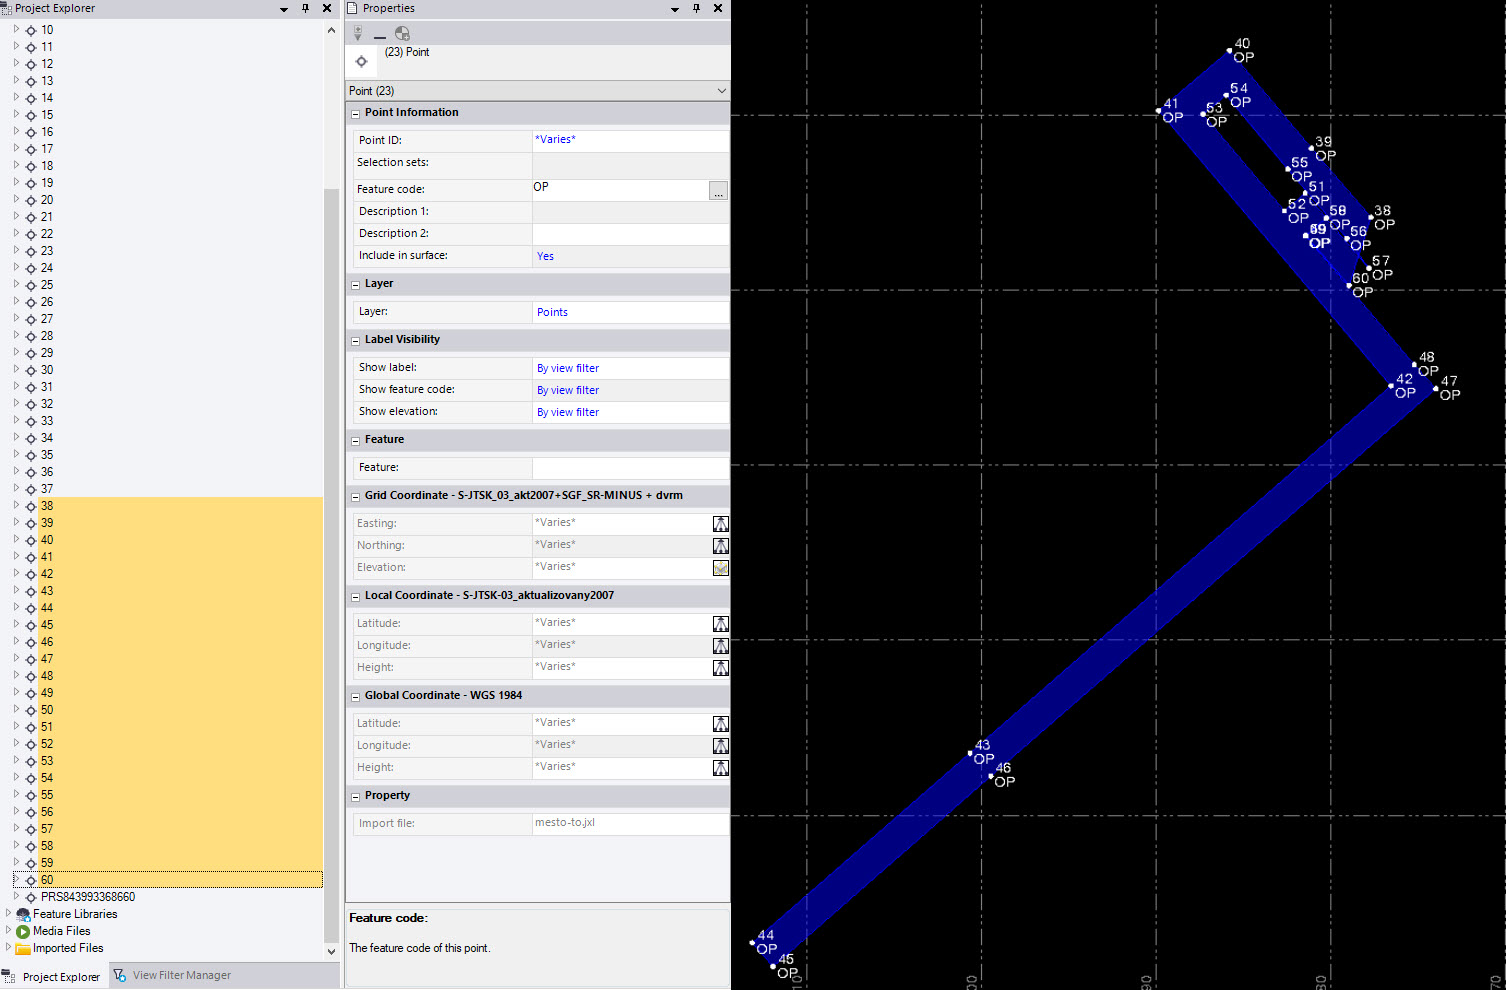
Task: Open the Feature code ellipsis button
Action: click(x=718, y=190)
